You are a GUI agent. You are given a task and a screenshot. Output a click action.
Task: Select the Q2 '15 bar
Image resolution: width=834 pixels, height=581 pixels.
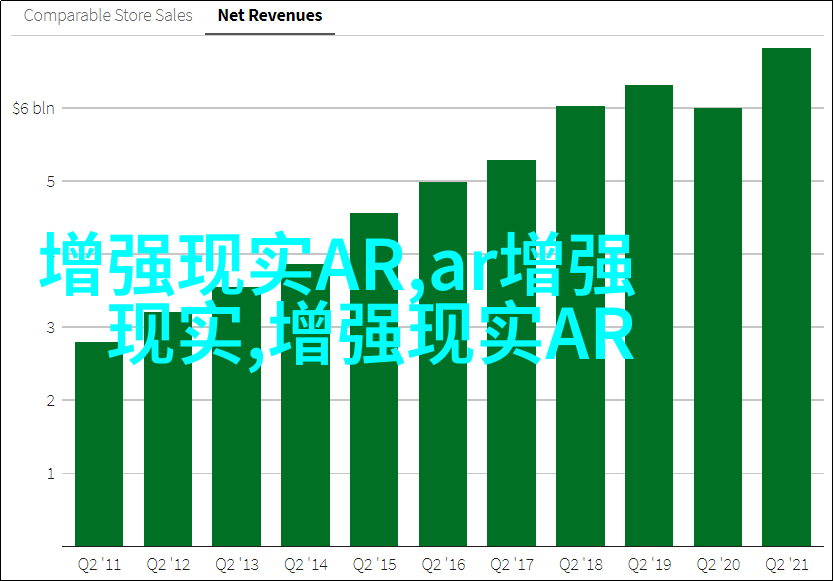[x=374, y=379]
